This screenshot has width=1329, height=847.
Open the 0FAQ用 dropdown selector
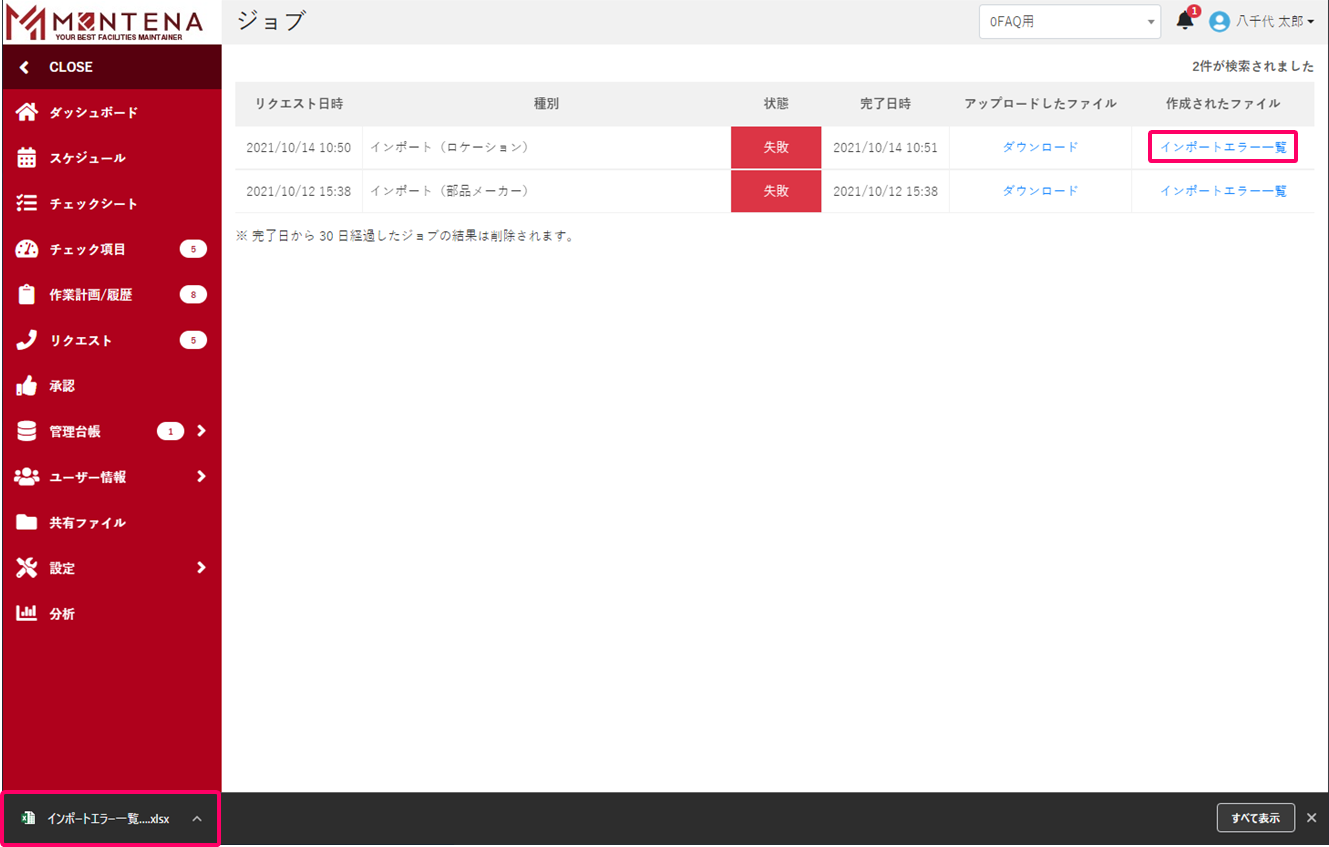click(1069, 21)
